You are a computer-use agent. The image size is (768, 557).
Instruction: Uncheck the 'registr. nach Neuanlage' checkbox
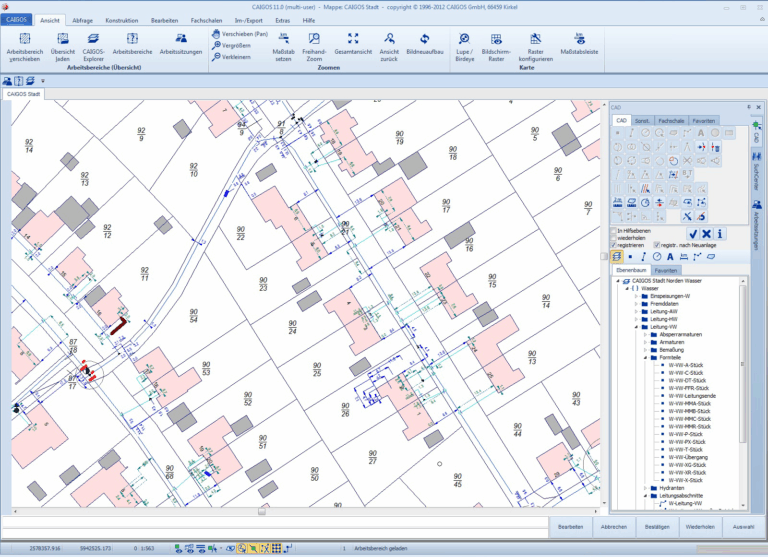656,244
